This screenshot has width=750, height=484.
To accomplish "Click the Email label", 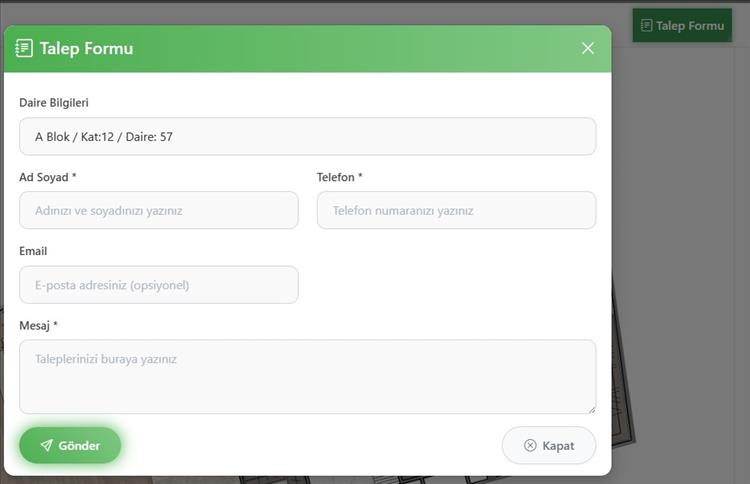I will click(33, 251).
